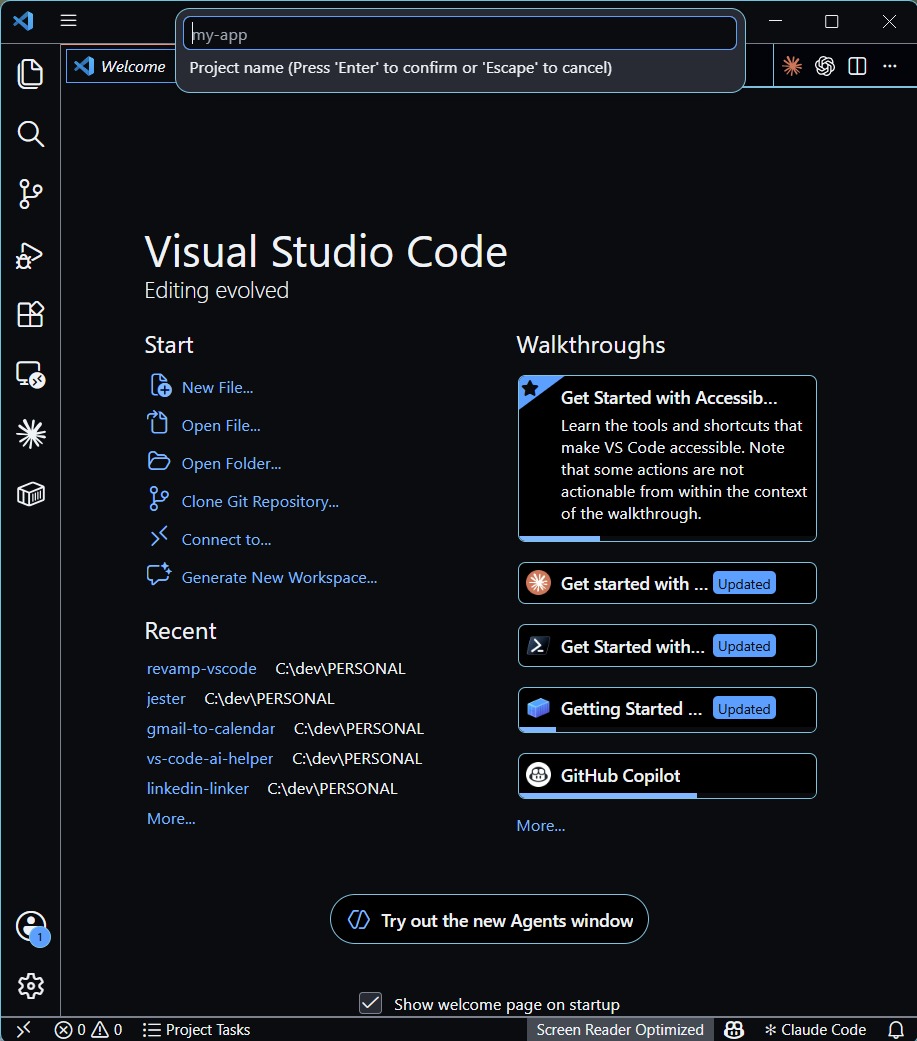917x1041 pixels.
Task: Click Screen Reader Optimized status item
Action: pyautogui.click(x=620, y=1030)
